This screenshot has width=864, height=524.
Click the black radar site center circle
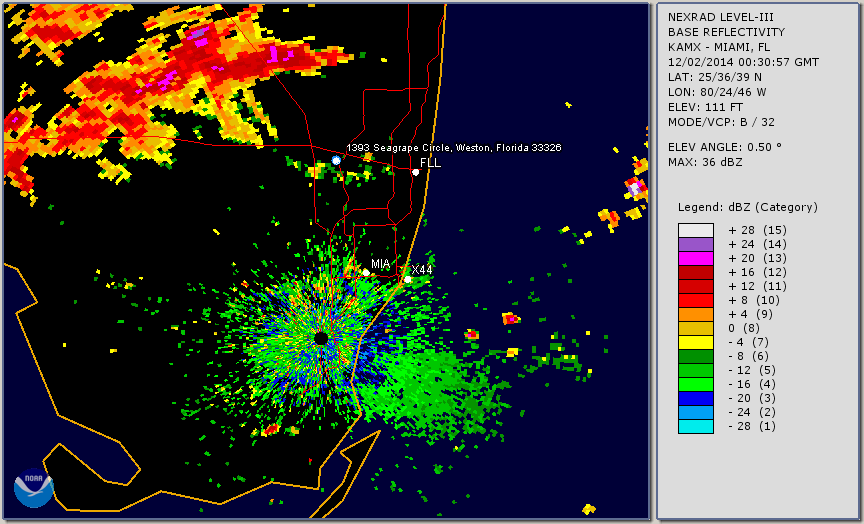[321, 338]
